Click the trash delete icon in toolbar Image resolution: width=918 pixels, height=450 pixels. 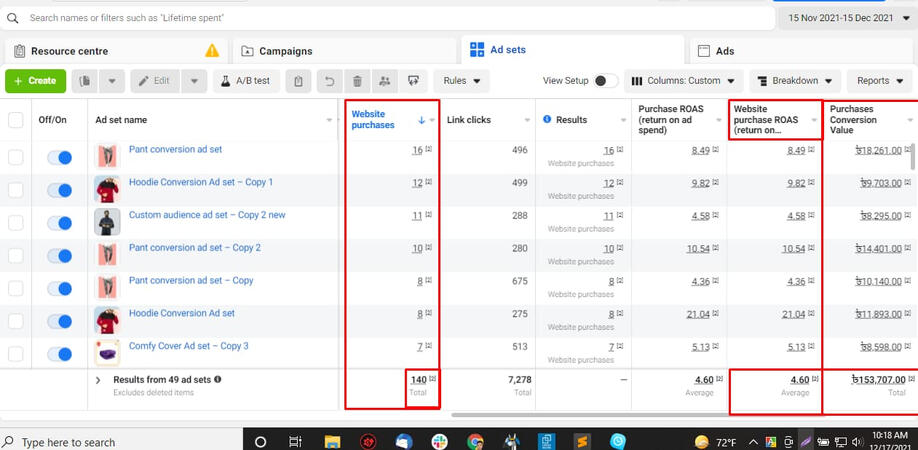click(x=357, y=81)
